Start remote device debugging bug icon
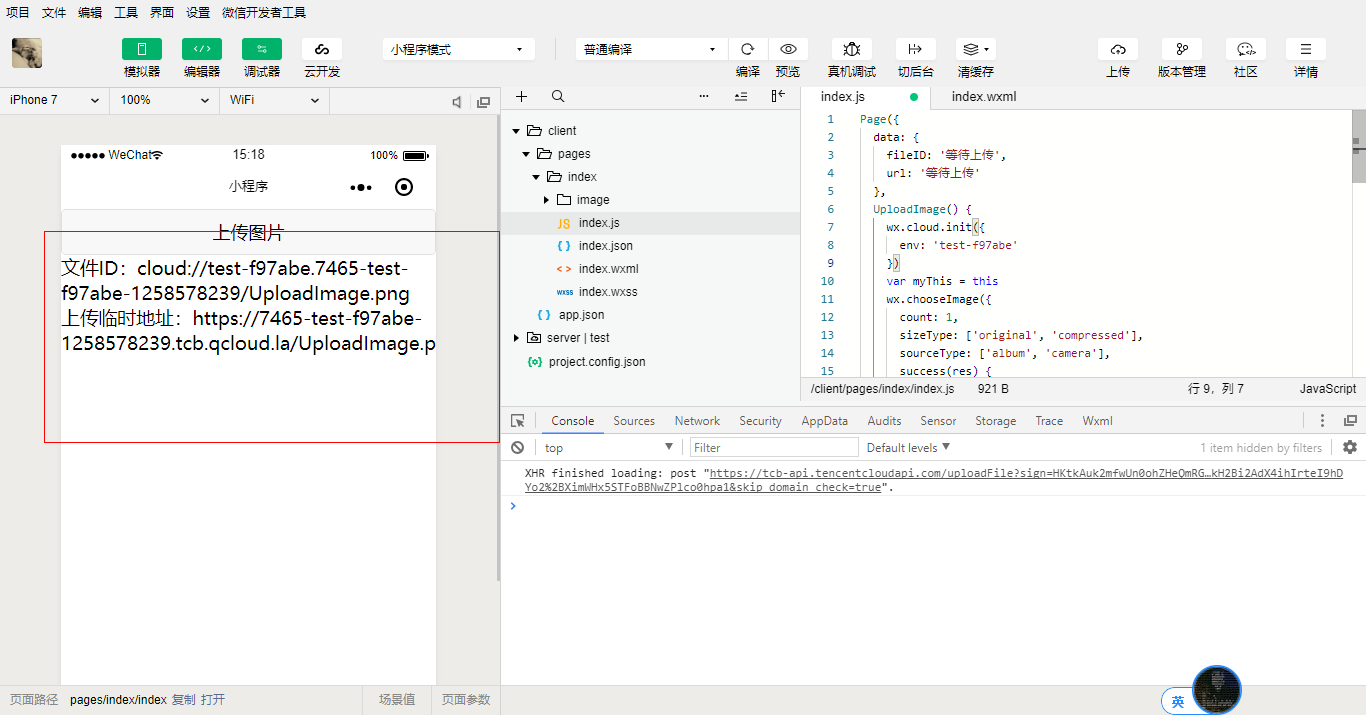The width and height of the screenshot is (1366, 715). (x=851, y=49)
